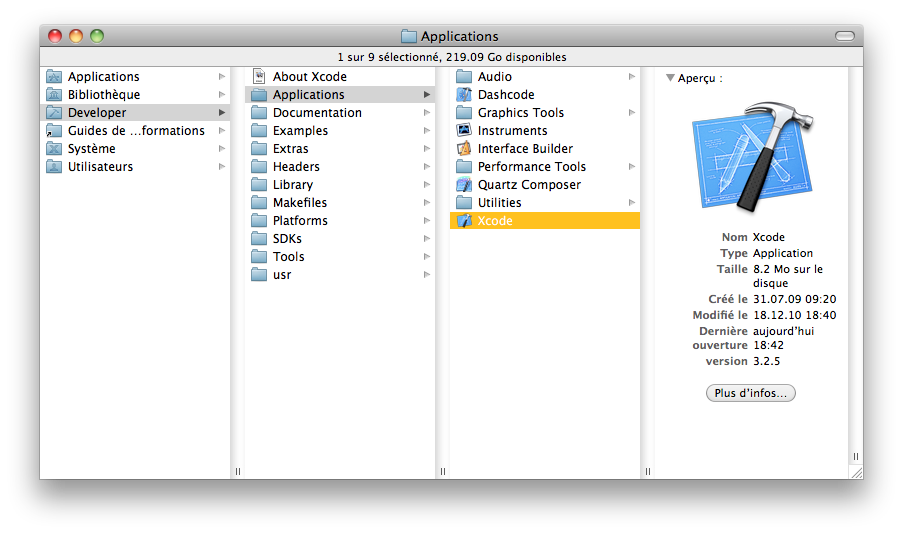This screenshot has height=534, width=903.
Task: Click the Applications folder proxy icon in title bar
Action: 409,36
